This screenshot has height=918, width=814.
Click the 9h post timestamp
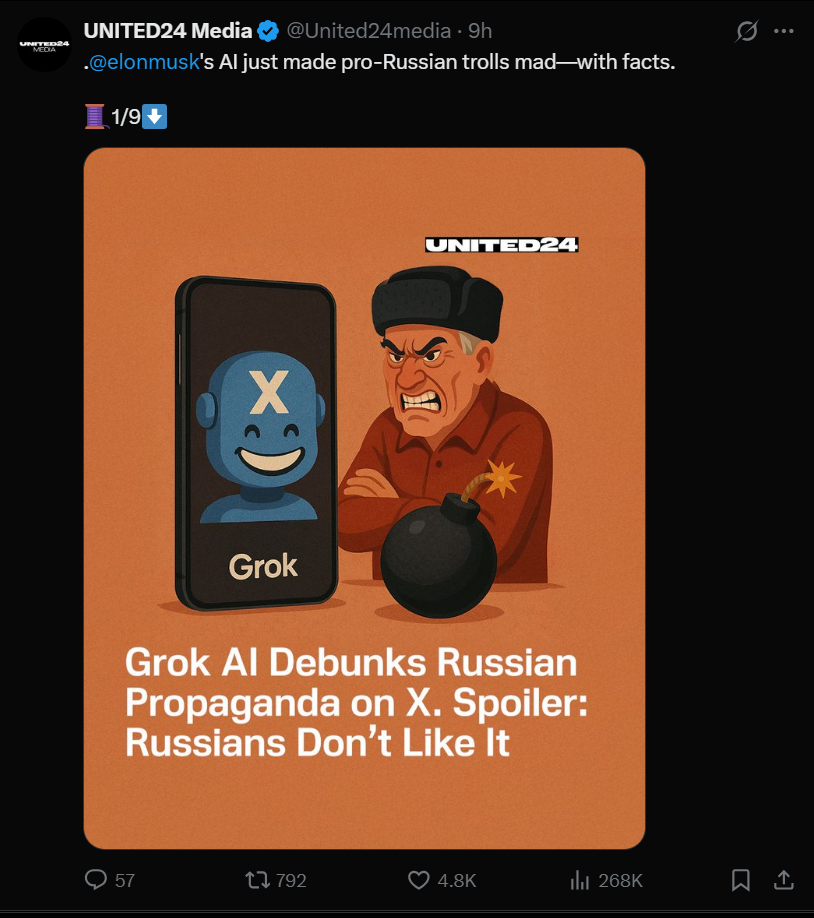pos(480,31)
